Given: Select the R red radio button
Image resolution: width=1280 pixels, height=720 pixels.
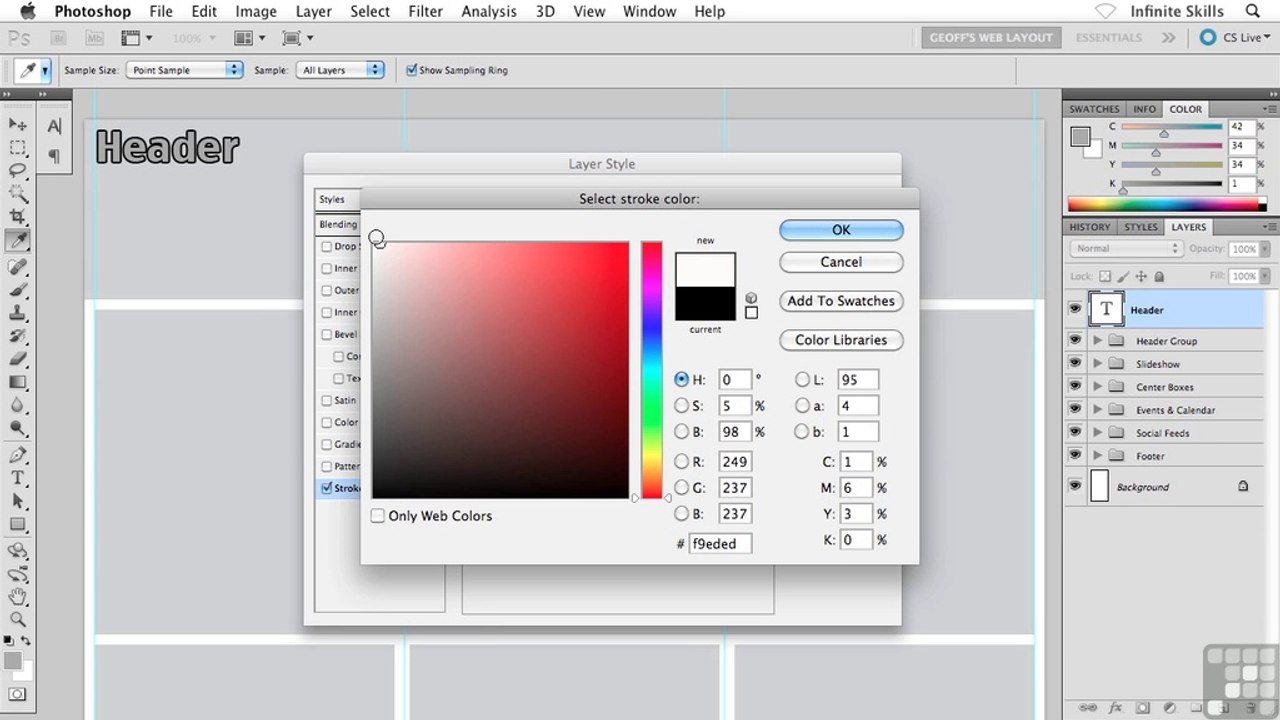Looking at the screenshot, I should tap(681, 462).
